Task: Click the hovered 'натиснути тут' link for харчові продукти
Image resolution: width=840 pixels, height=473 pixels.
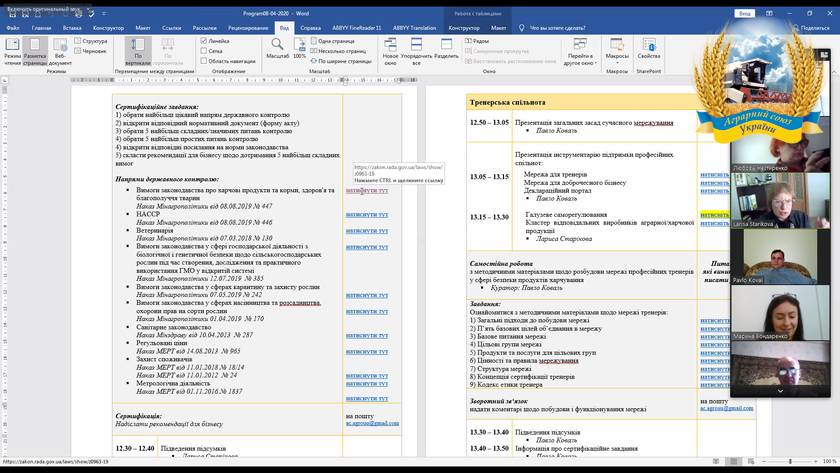Action: 367,190
